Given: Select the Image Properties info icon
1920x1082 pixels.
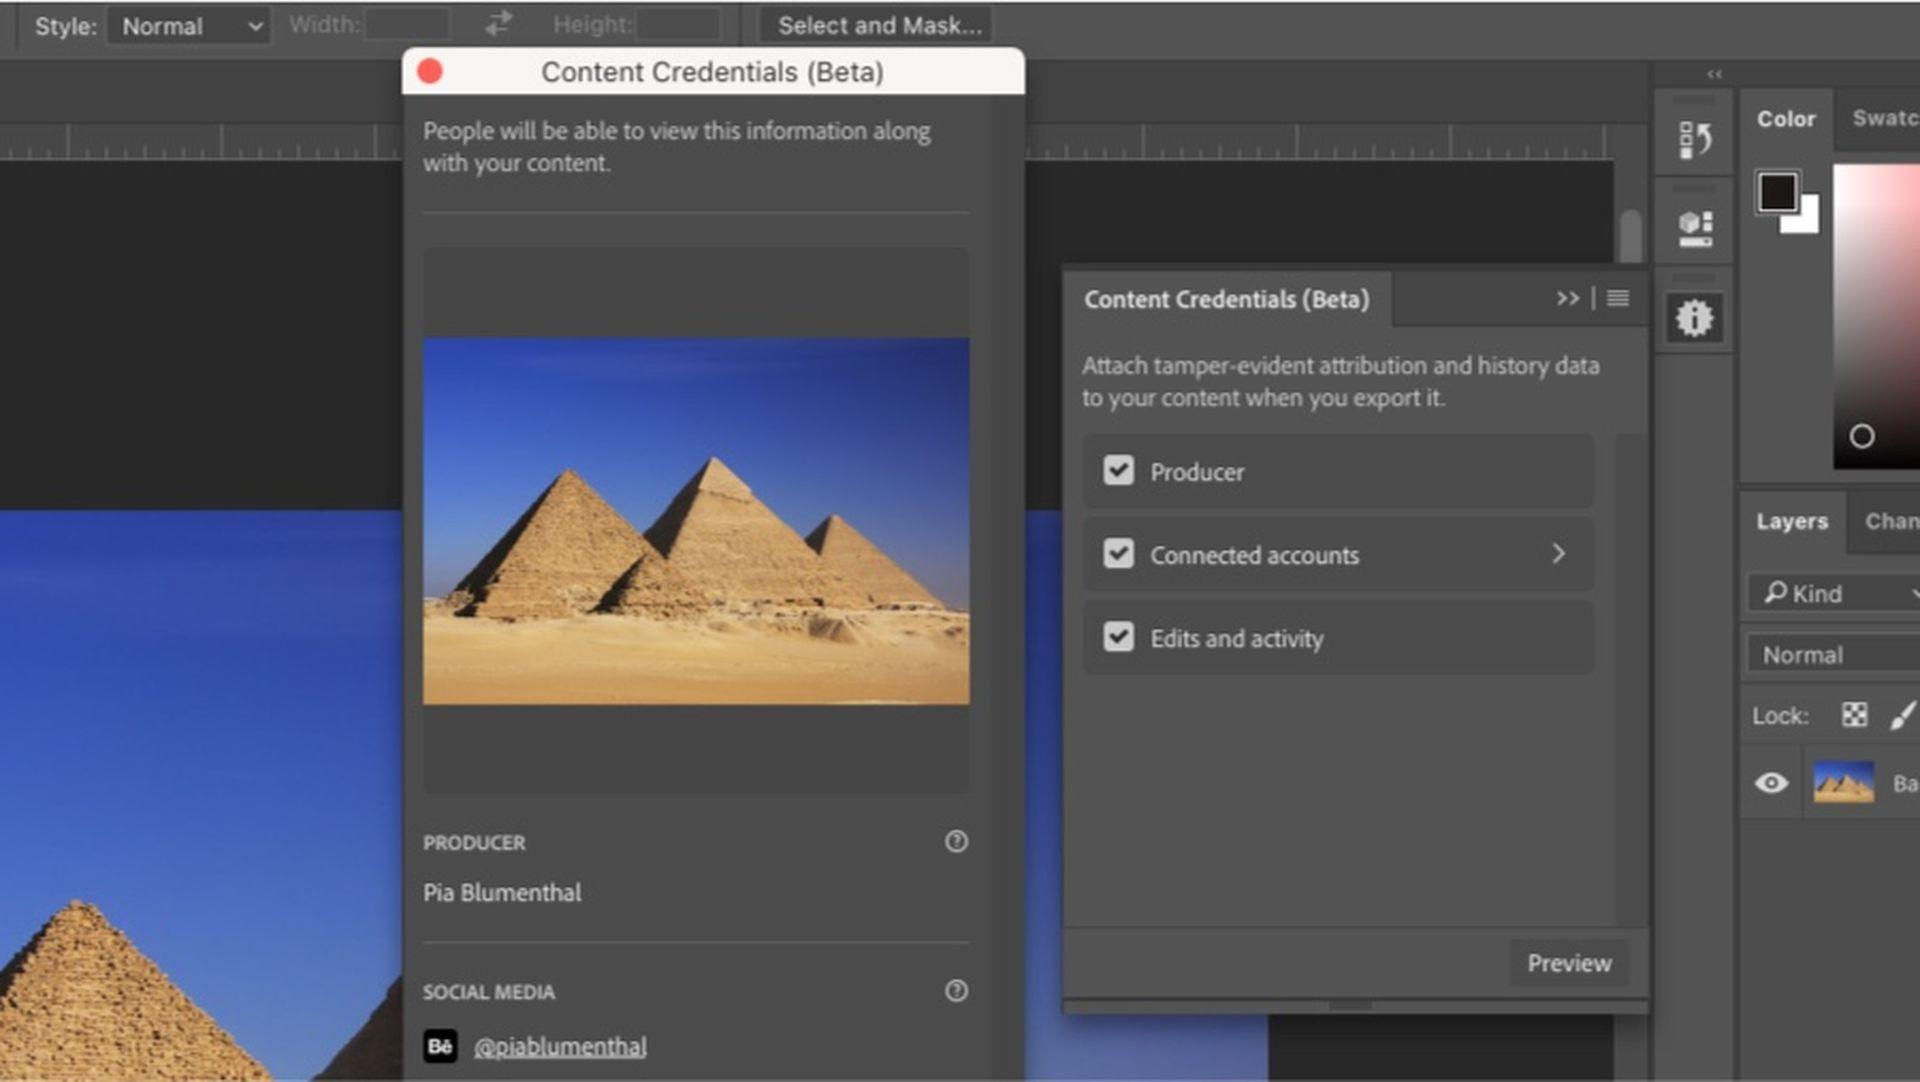Looking at the screenshot, I should point(1693,318).
